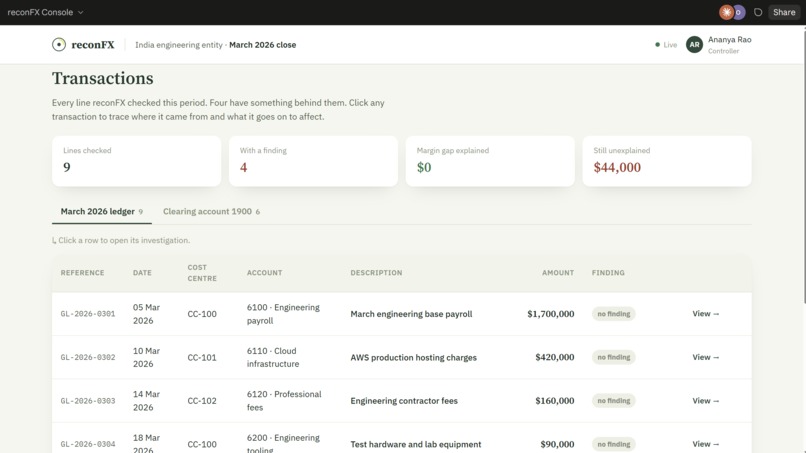Image resolution: width=806 pixels, height=453 pixels.
Task: Click the Lines checked summary card
Action: tap(136, 161)
